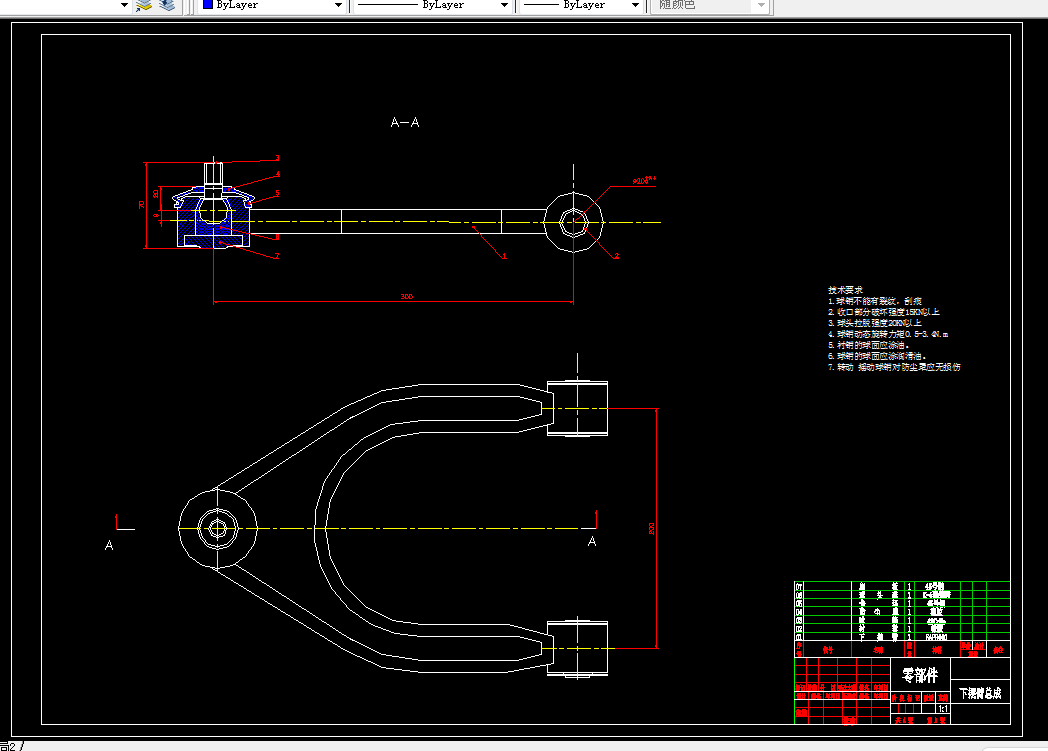Open the ByLayer lineweight dropdown
The height and width of the screenshot is (751, 1048).
635,5
